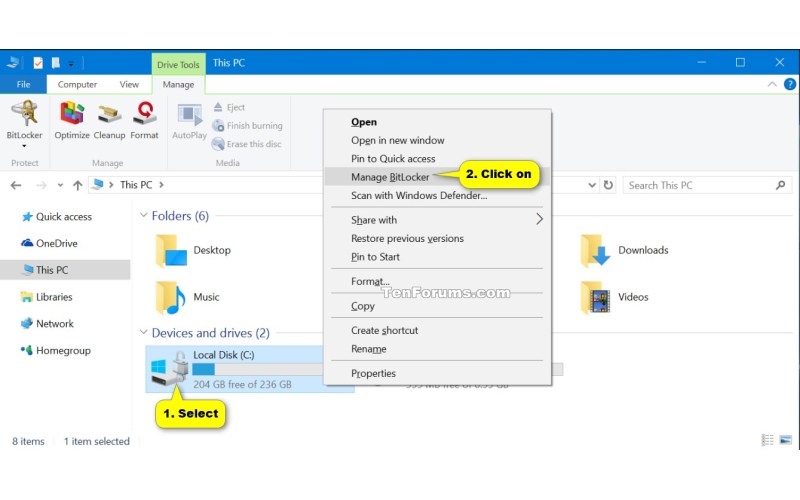
Task: Click "204 GB free of 236 GB" text
Action: coord(242,384)
